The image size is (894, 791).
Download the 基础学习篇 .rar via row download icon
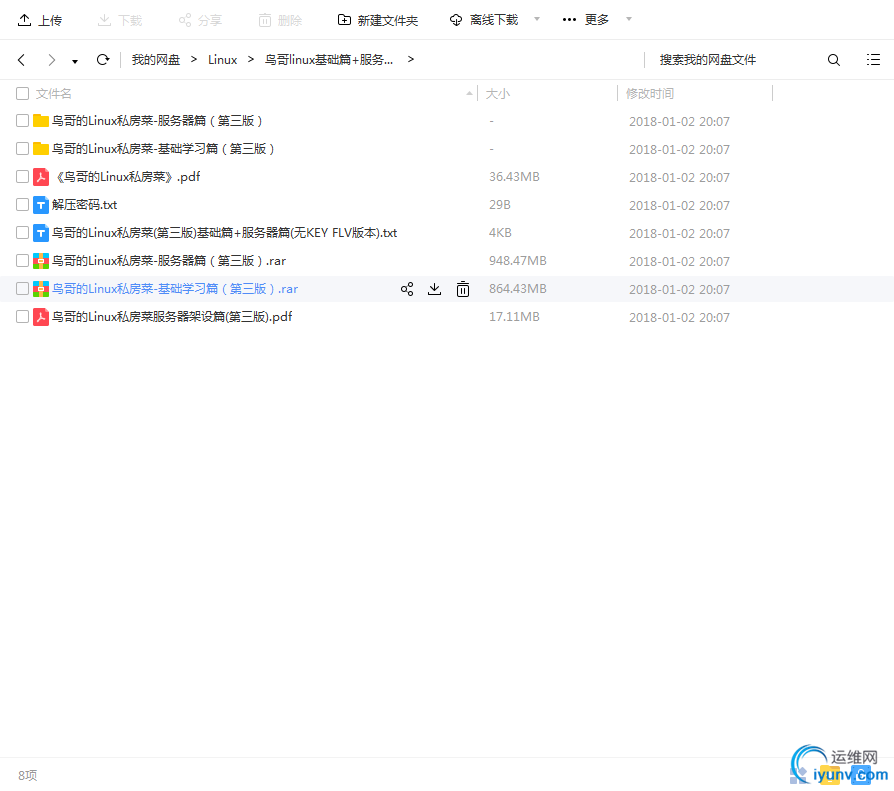coord(434,289)
